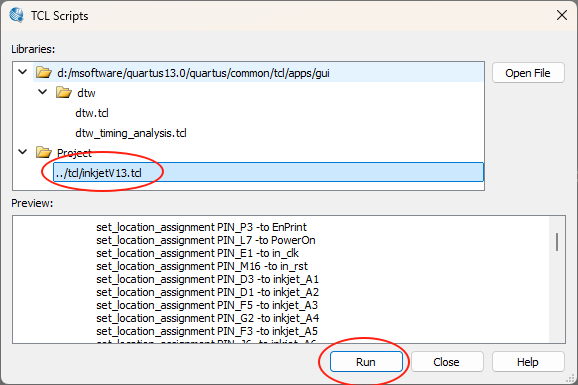The image size is (578, 385).
Task: Click the Open File button
Action: [528, 73]
